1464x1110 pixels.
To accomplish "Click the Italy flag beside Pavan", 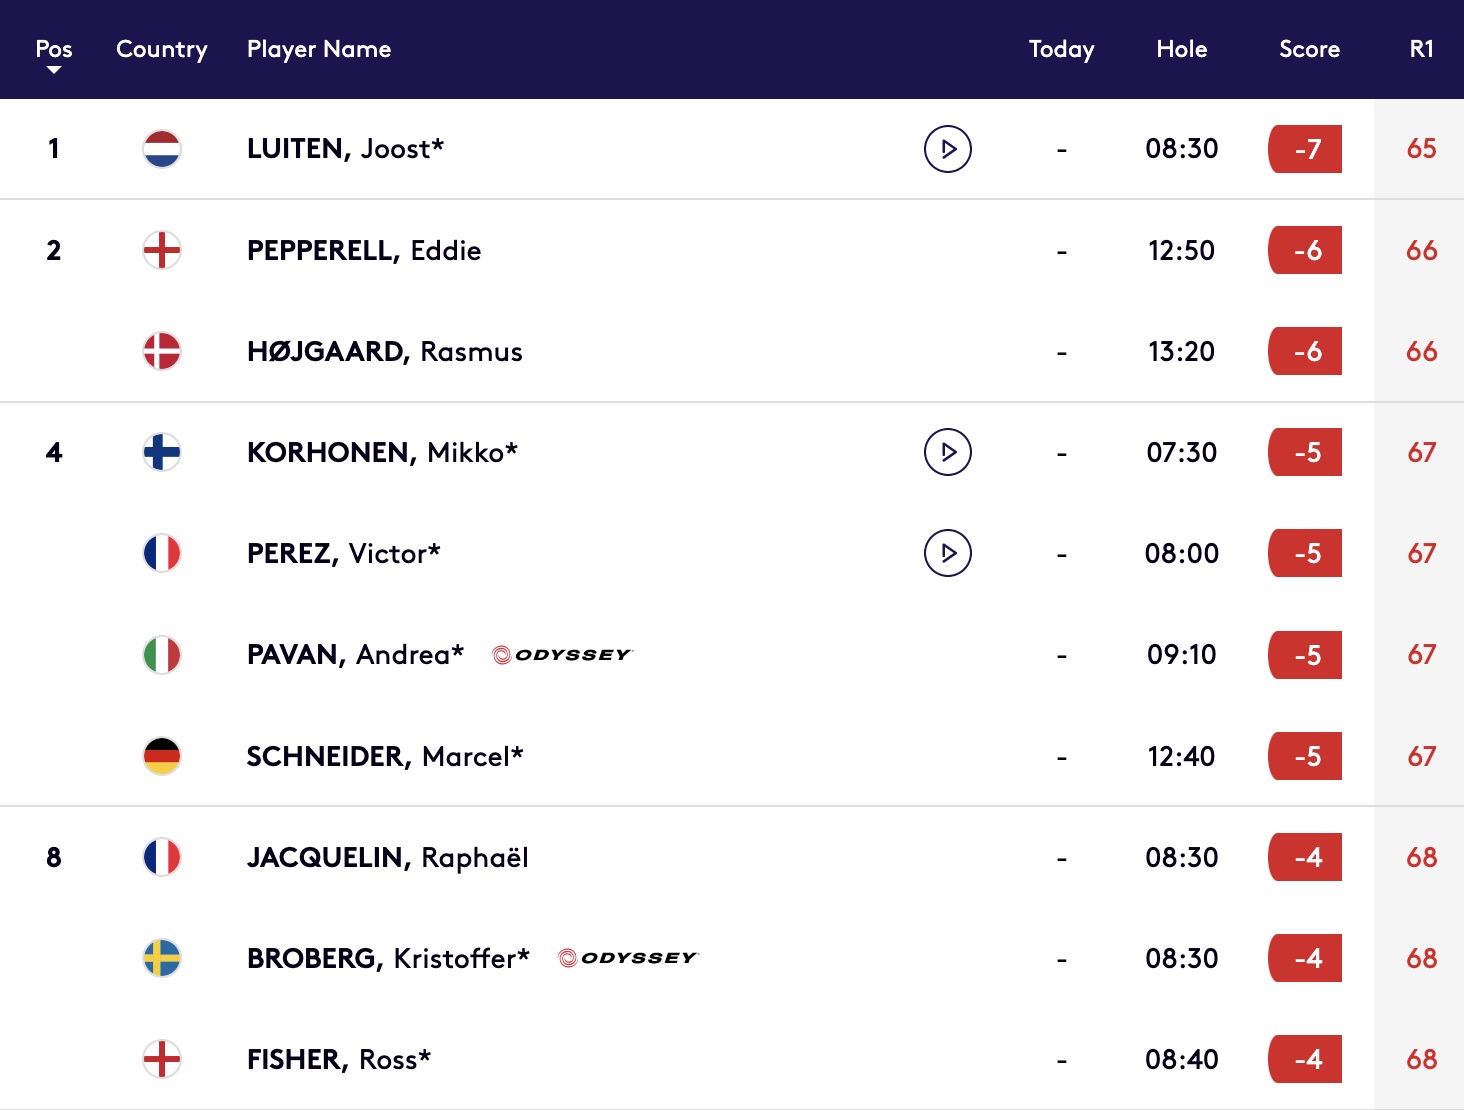I will [162, 655].
